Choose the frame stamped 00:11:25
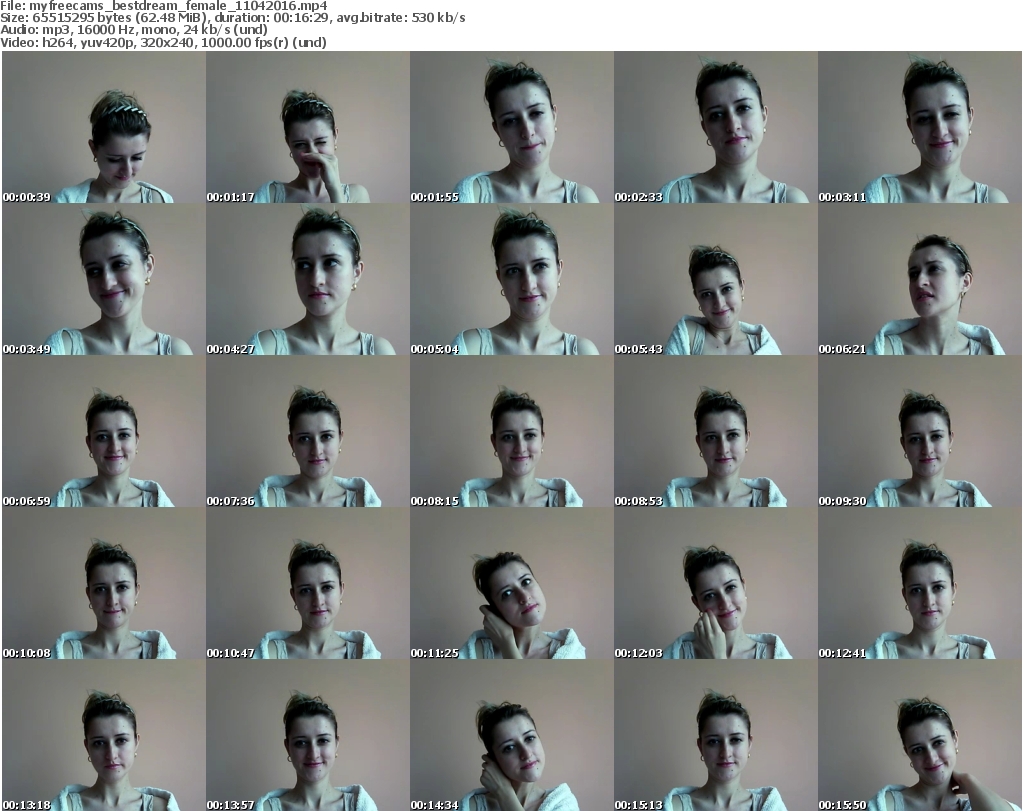The width and height of the screenshot is (1024, 811). pyautogui.click(x=511, y=583)
